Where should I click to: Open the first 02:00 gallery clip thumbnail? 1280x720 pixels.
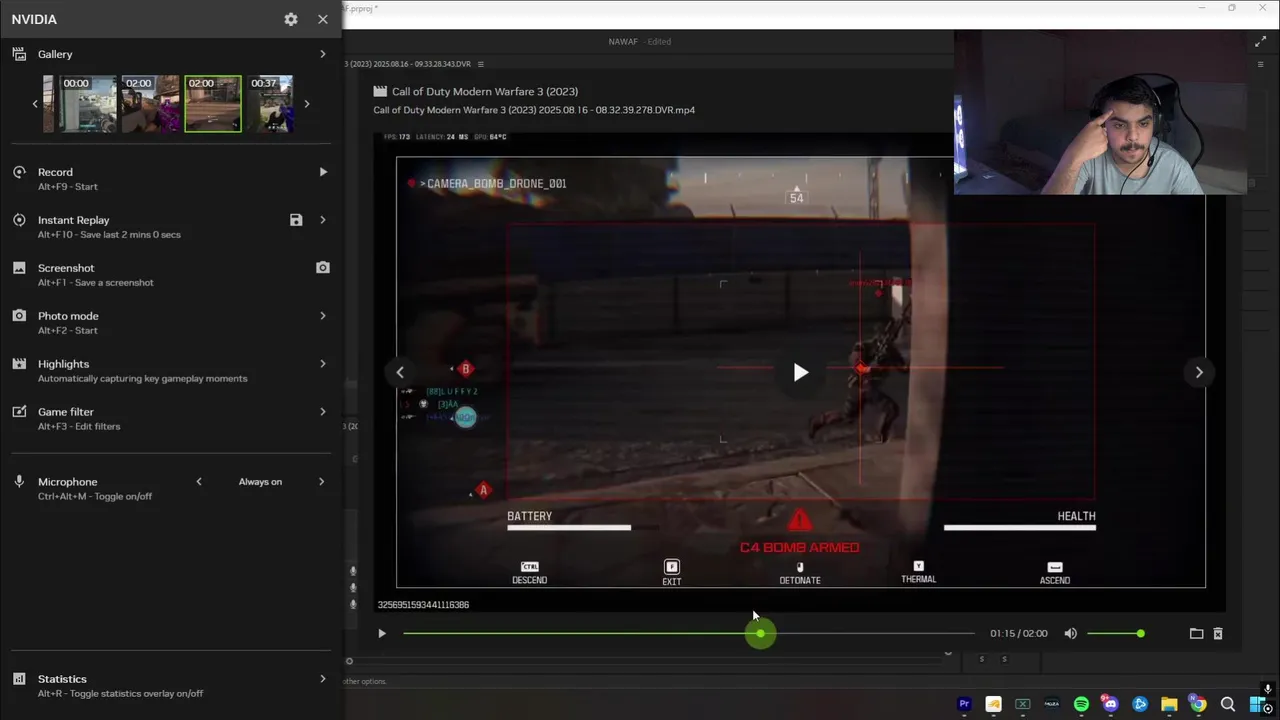tap(151, 104)
